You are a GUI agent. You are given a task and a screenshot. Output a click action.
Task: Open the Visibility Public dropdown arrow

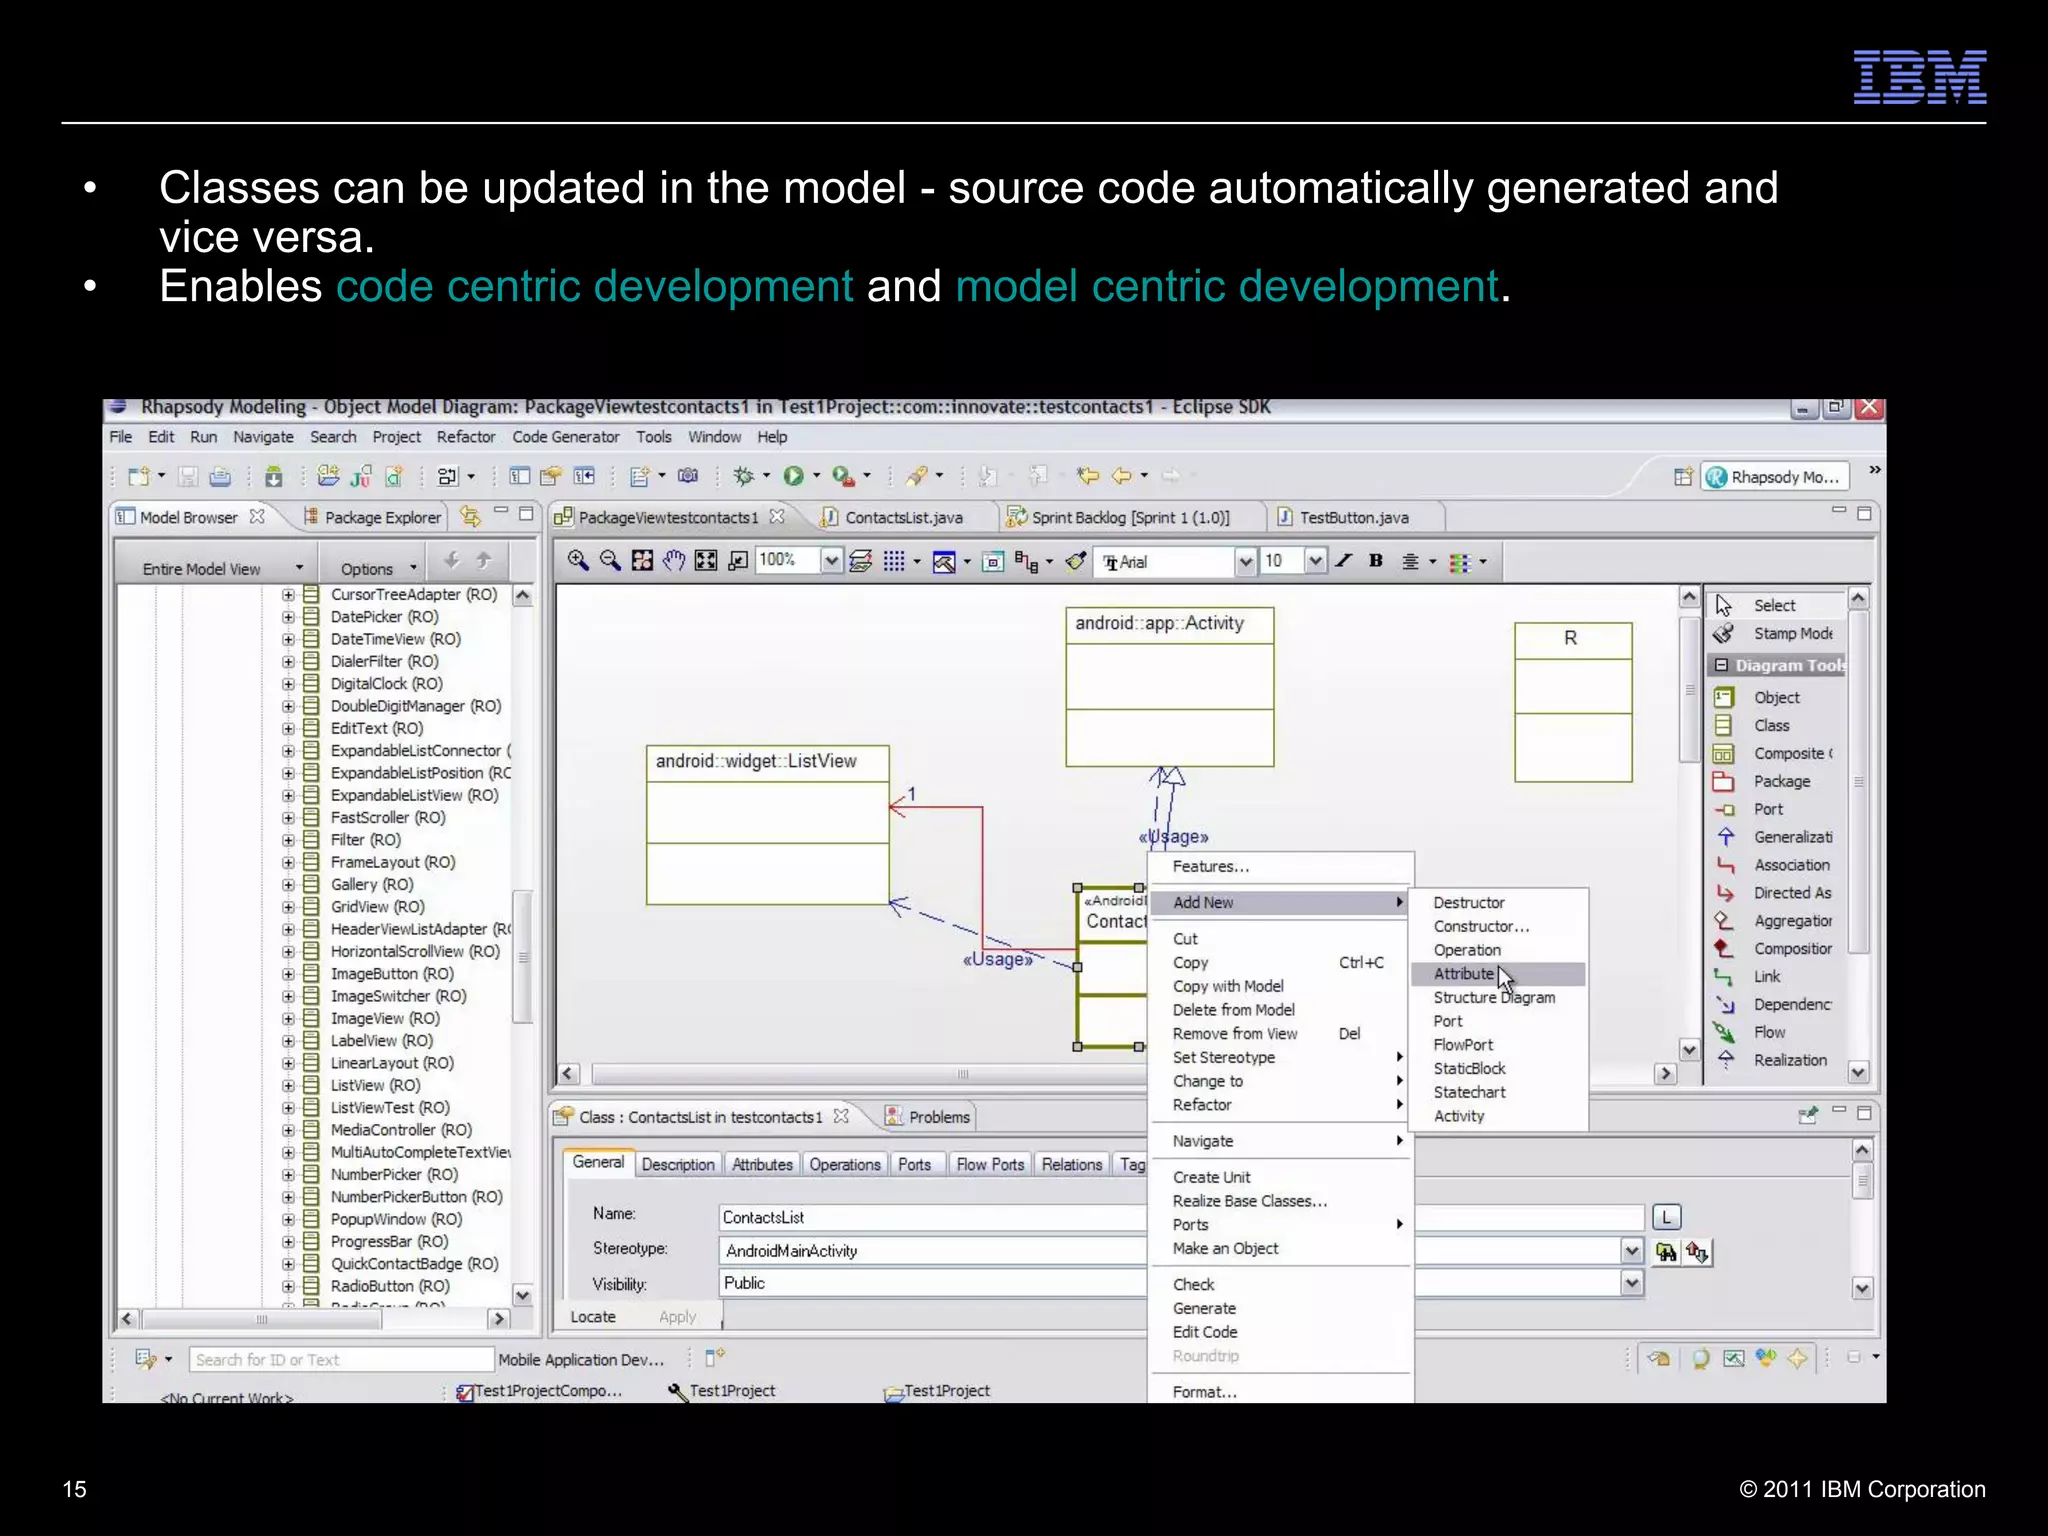pyautogui.click(x=1632, y=1283)
